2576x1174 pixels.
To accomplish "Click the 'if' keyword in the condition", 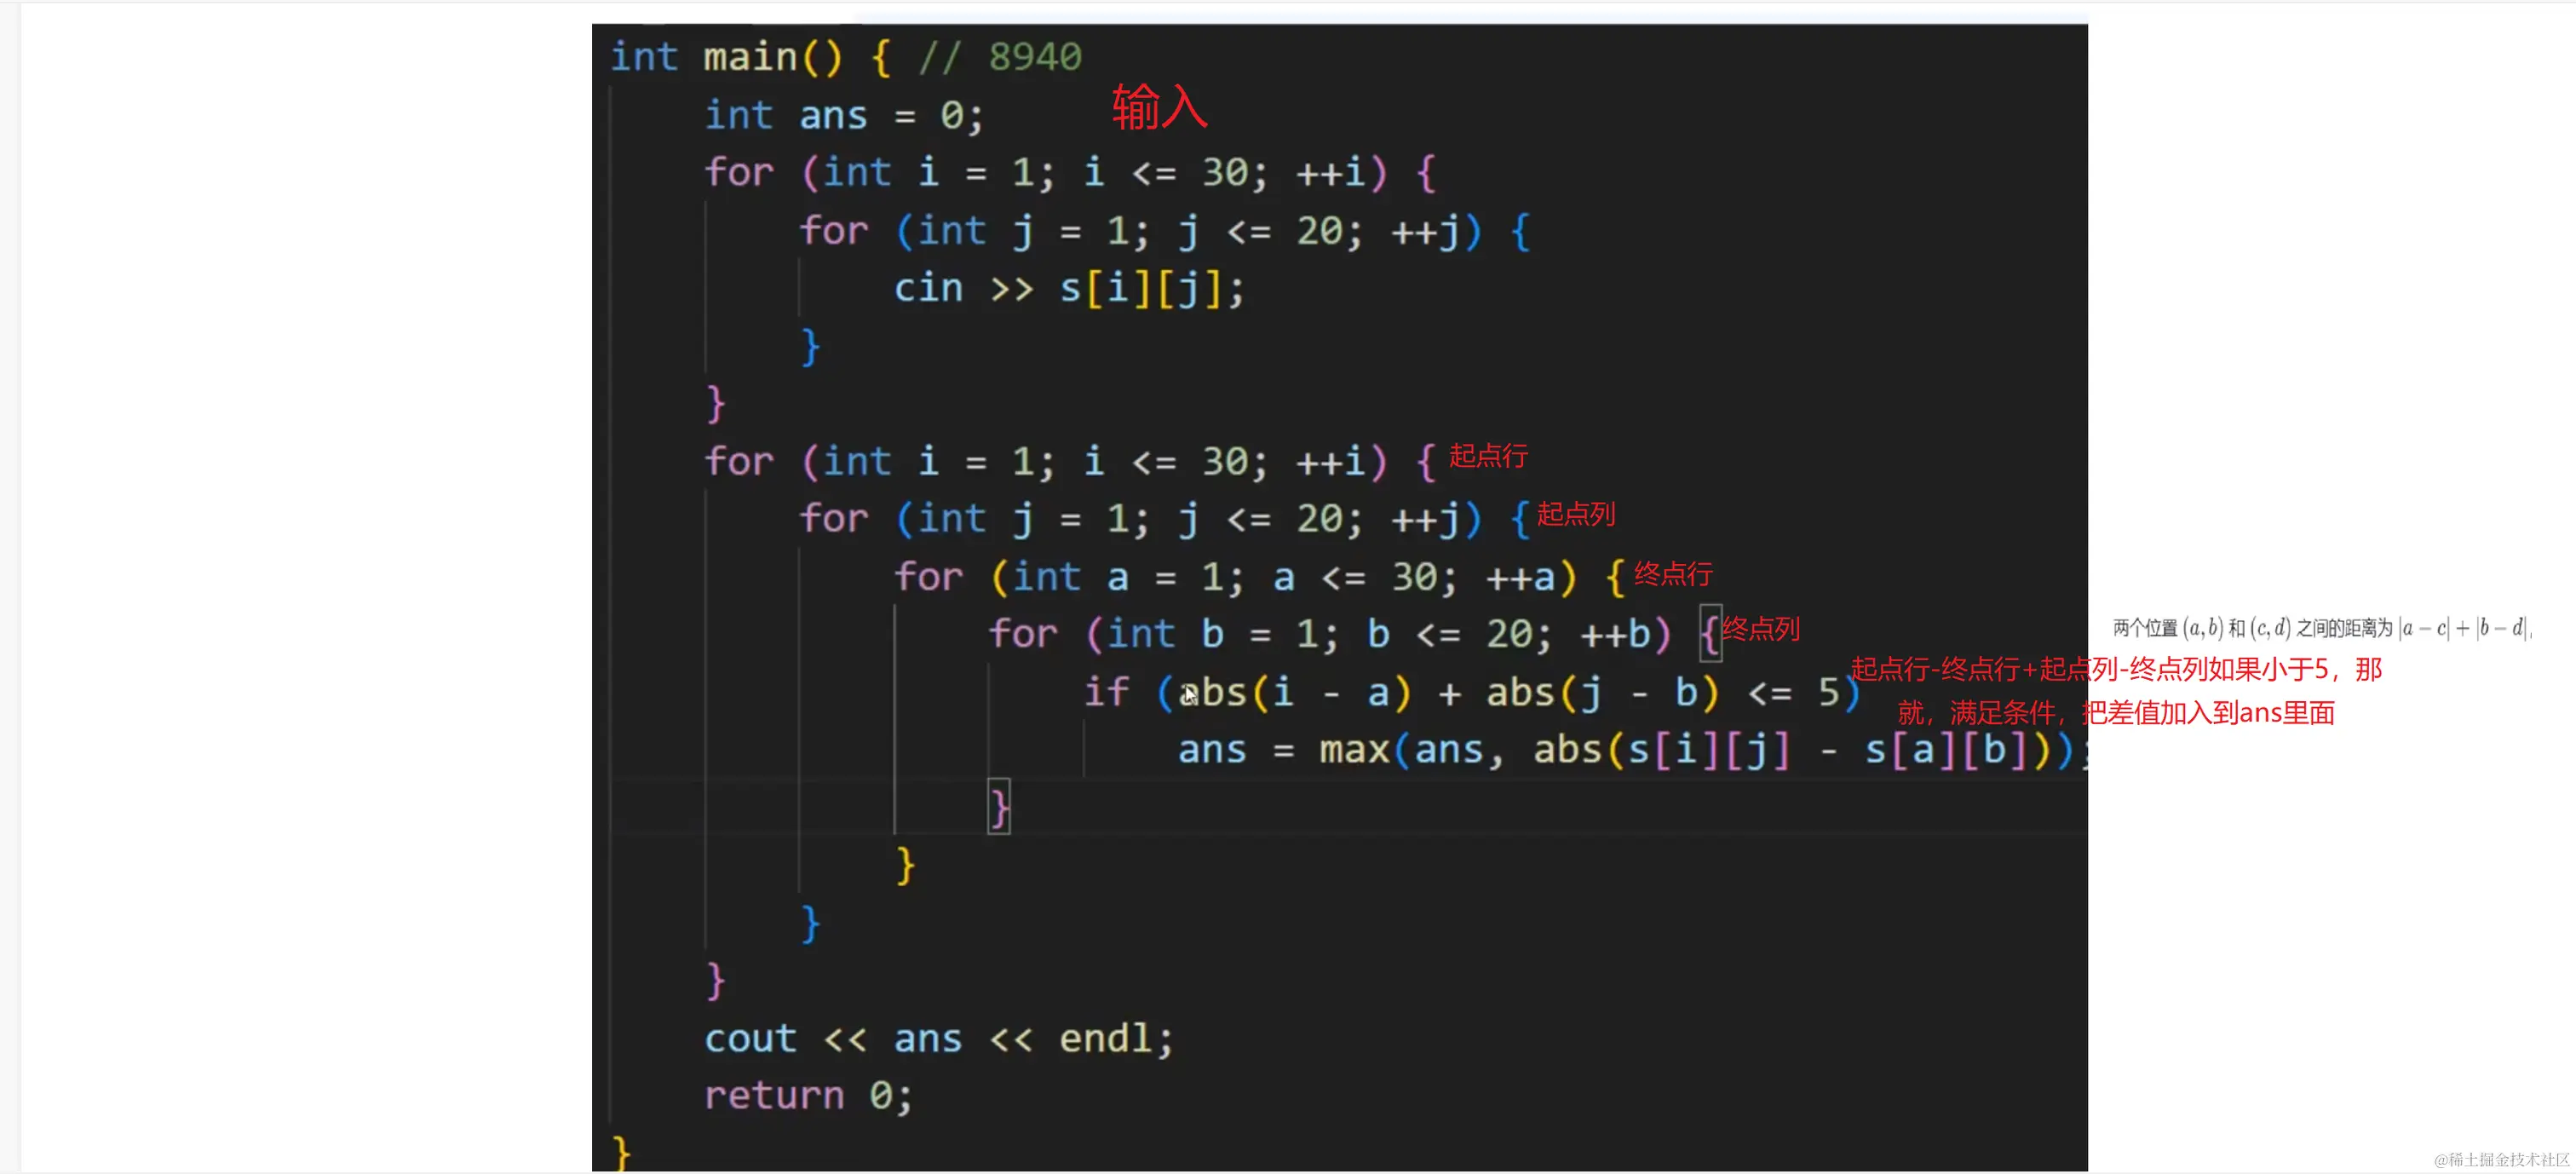I will click(x=1106, y=692).
